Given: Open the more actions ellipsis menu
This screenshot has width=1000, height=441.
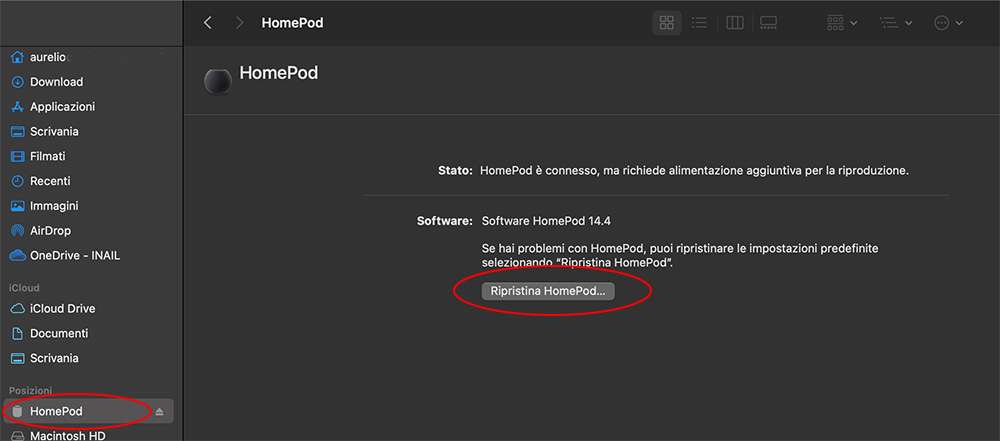Looking at the screenshot, I should click(x=948, y=22).
